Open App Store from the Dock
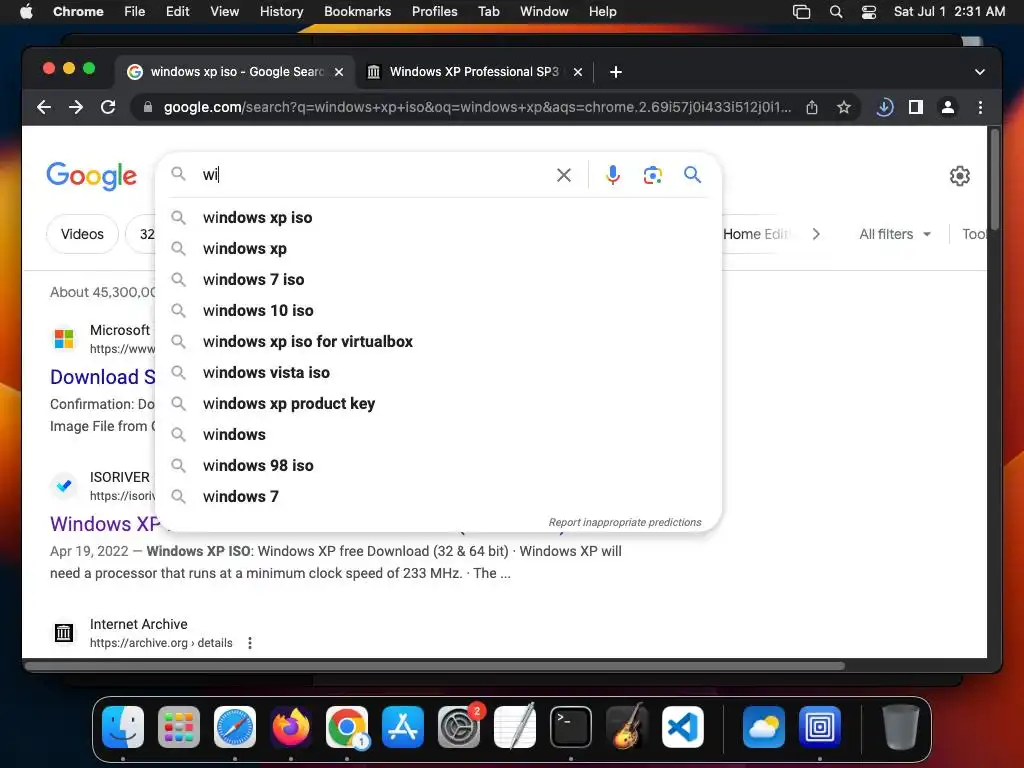1024x768 pixels. 403,726
